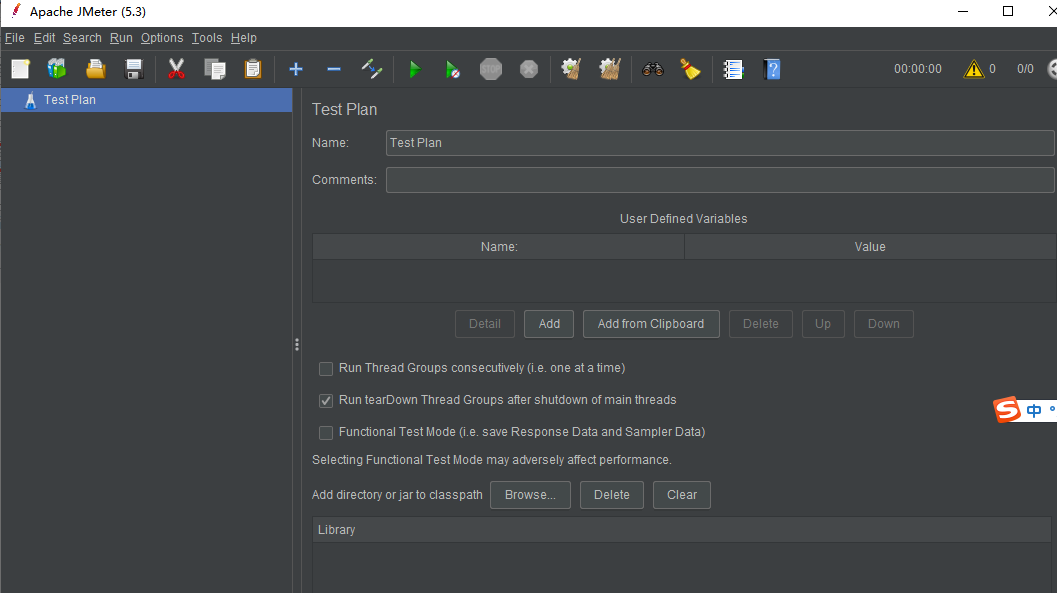The height and width of the screenshot is (593, 1057).
Task: Click the Cut scissors icon
Action: [x=176, y=69]
